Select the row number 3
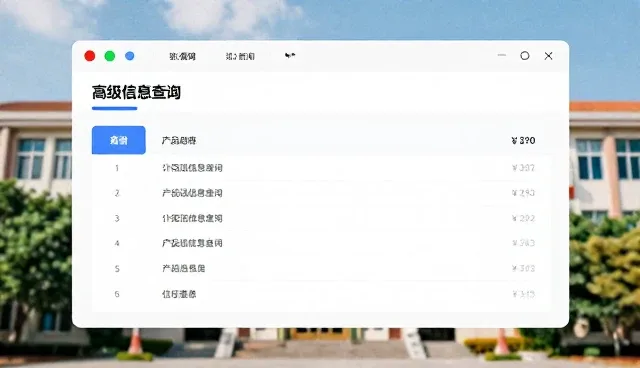Screen dimensions: 640x368 pos(117,218)
